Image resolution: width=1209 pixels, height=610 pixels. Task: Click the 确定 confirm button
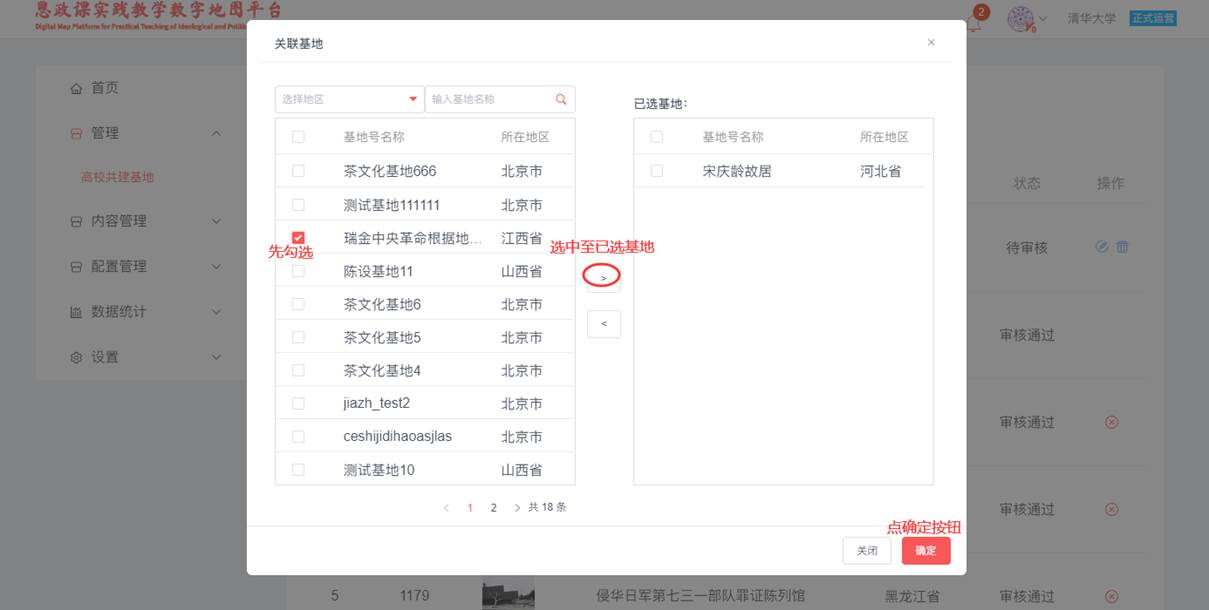(x=926, y=551)
